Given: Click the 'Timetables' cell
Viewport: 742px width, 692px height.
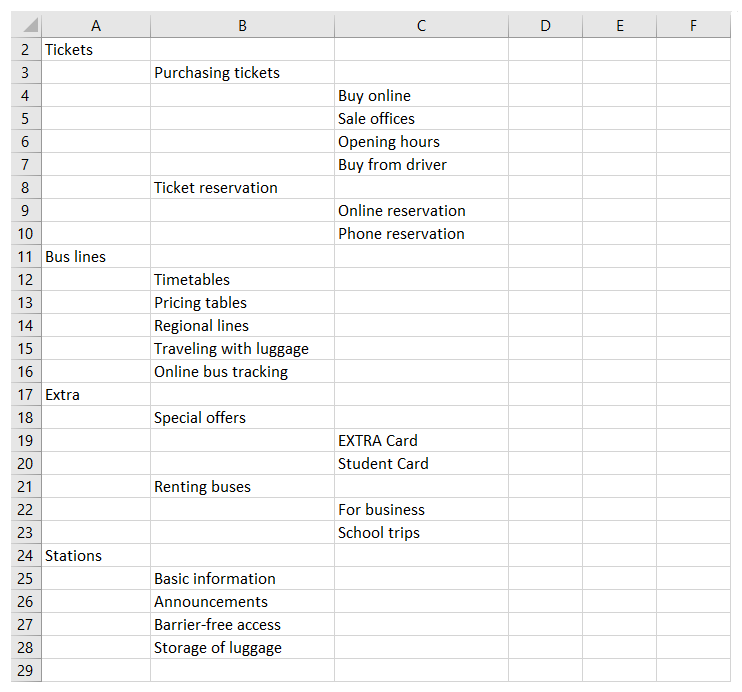Looking at the screenshot, I should tap(242, 279).
